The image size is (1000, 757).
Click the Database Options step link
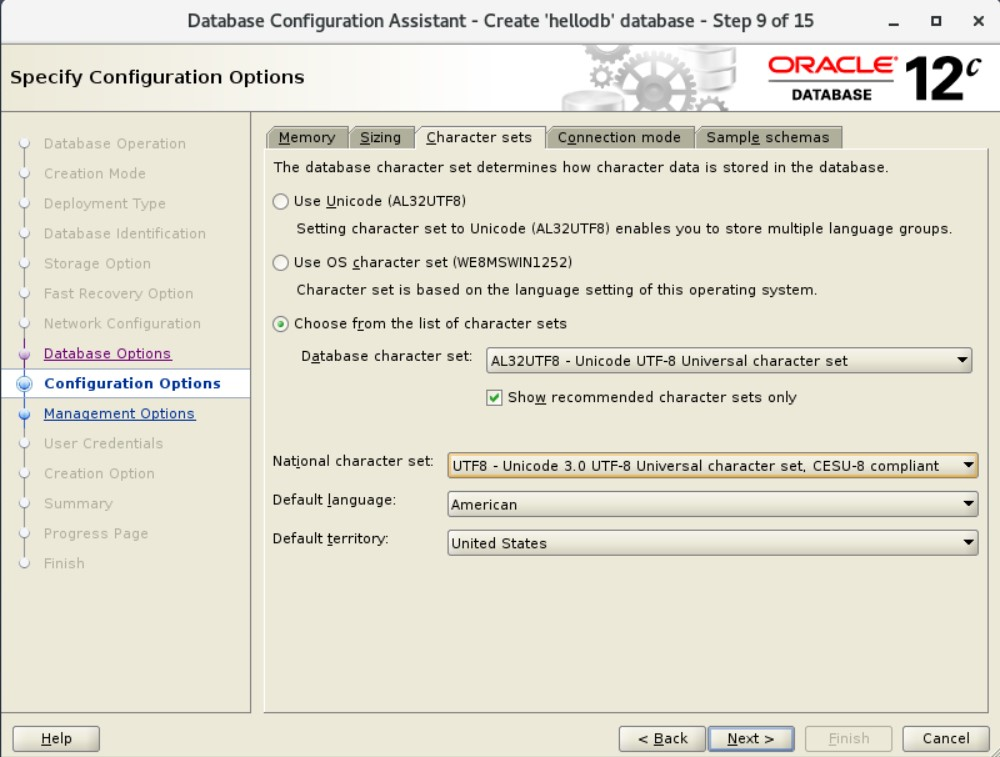[108, 353]
